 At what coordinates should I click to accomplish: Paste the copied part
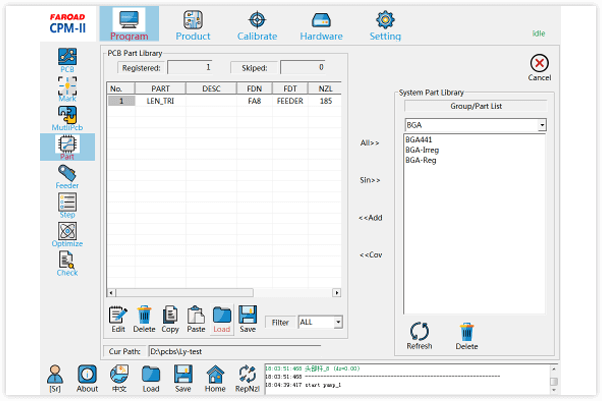pos(196,319)
